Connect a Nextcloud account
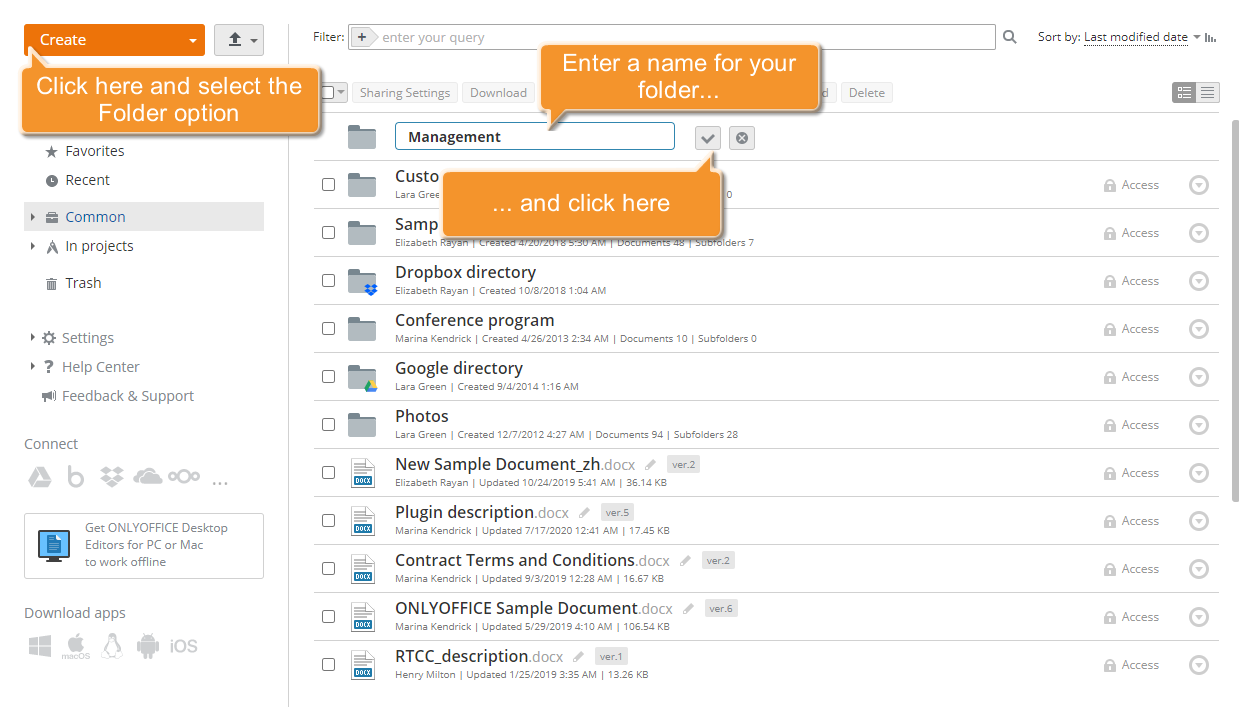The image size is (1240, 708). [x=184, y=476]
